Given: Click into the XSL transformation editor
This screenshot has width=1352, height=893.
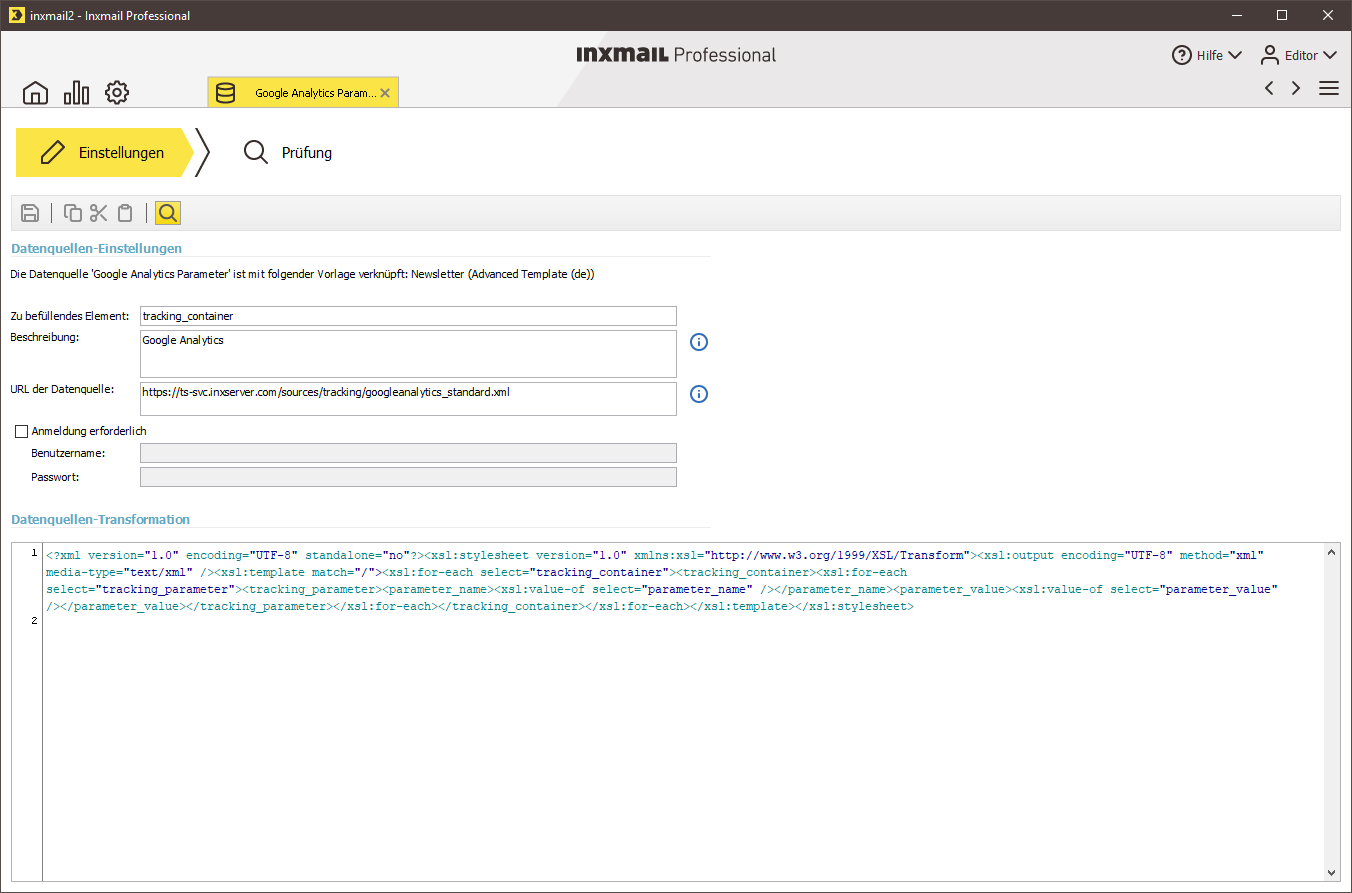Looking at the screenshot, I should pyautogui.click(x=682, y=712).
